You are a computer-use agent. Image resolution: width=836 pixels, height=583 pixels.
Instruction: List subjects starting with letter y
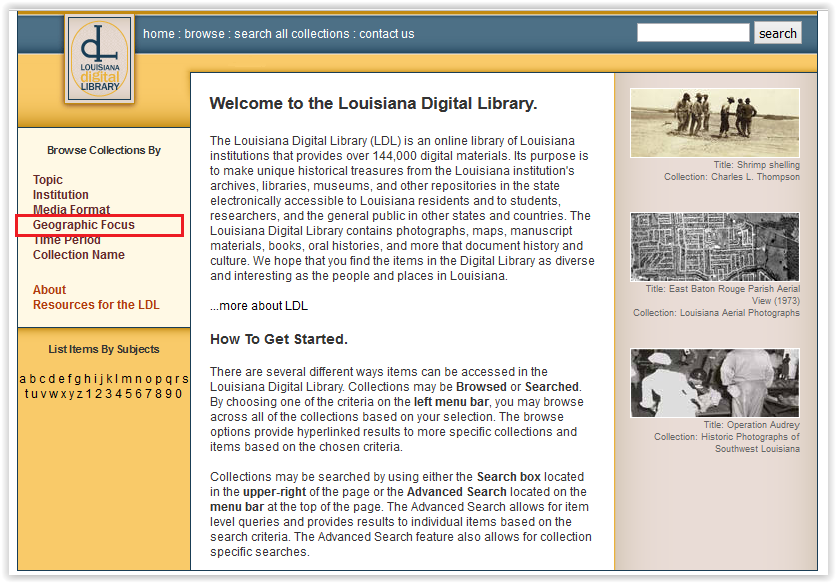pyautogui.click(x=71, y=394)
